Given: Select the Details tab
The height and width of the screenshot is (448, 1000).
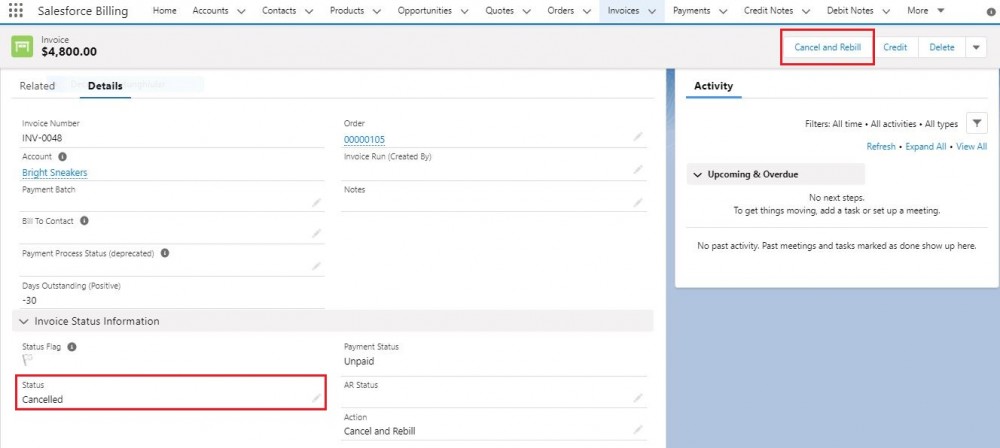Looking at the screenshot, I should point(105,86).
